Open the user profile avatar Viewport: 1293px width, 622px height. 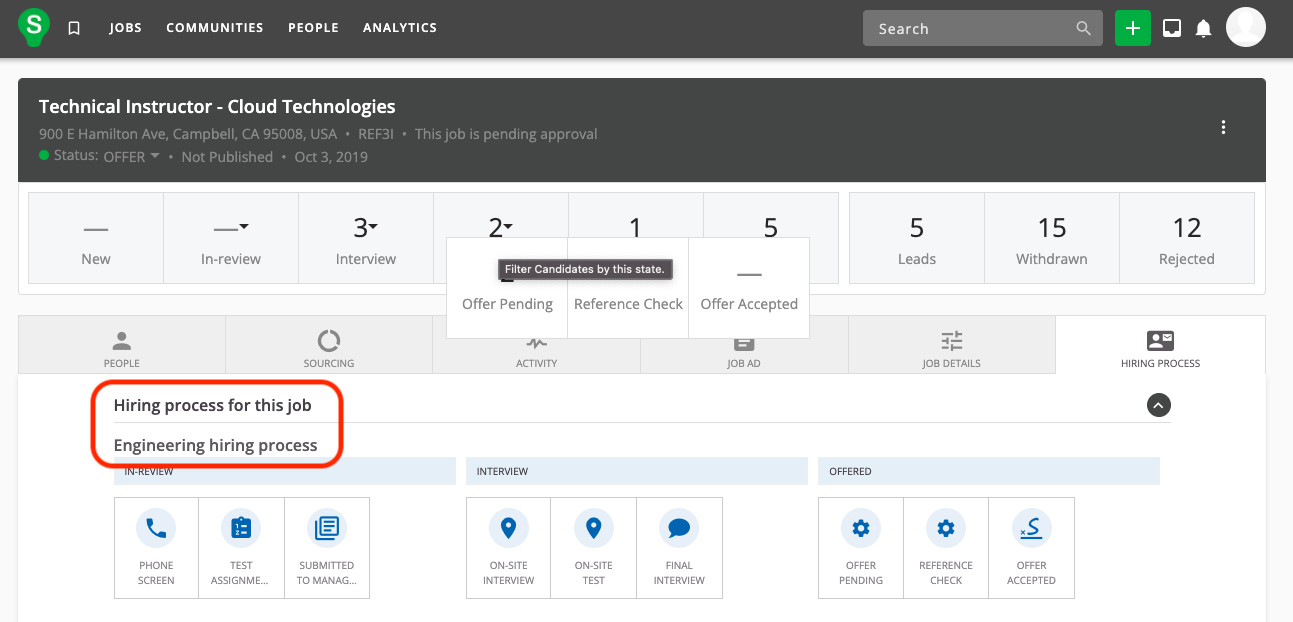1245,28
